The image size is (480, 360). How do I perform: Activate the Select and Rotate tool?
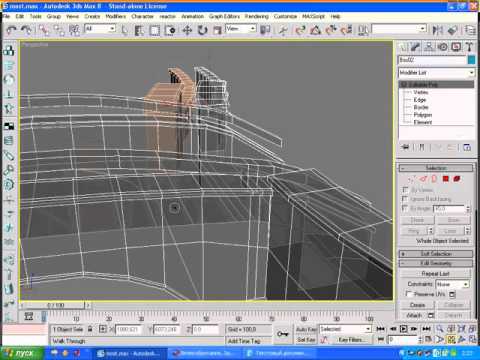(x=202, y=30)
